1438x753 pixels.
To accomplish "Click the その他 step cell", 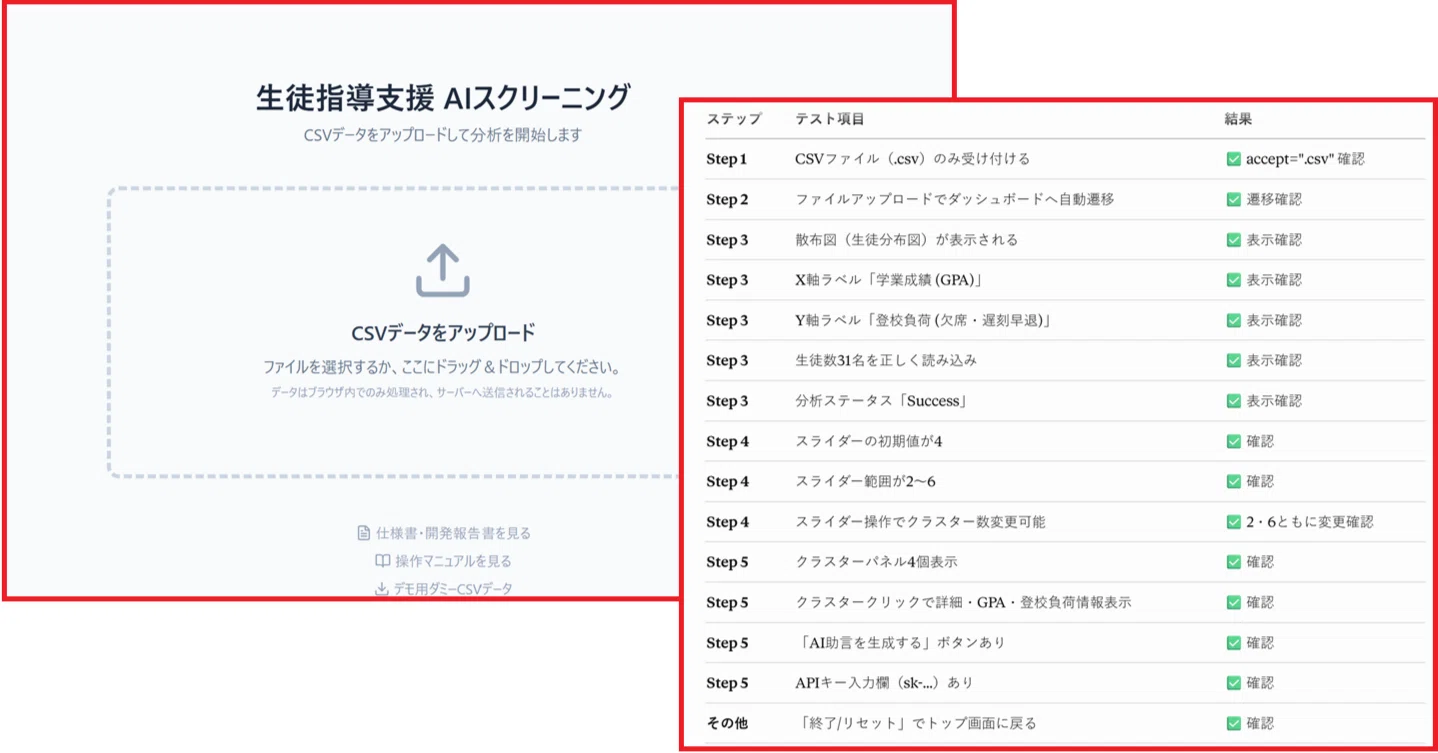I will point(727,723).
